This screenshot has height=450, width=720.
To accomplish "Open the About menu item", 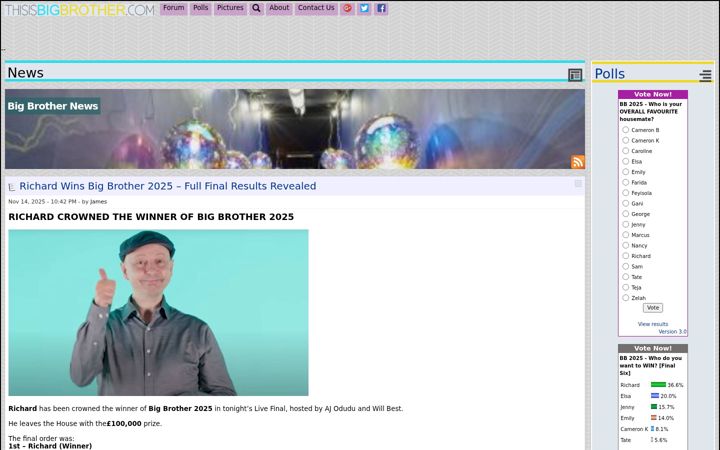I will [279, 8].
